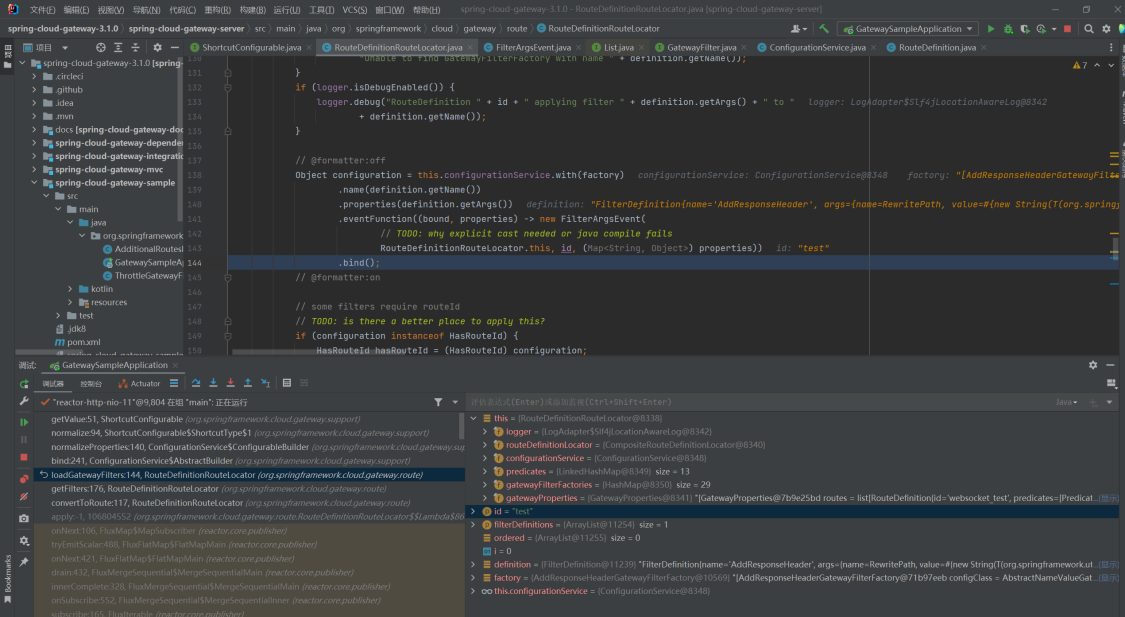1125x617 pixels.
Task: Click 'gateway' in the breadcrumb path
Action: point(479,29)
